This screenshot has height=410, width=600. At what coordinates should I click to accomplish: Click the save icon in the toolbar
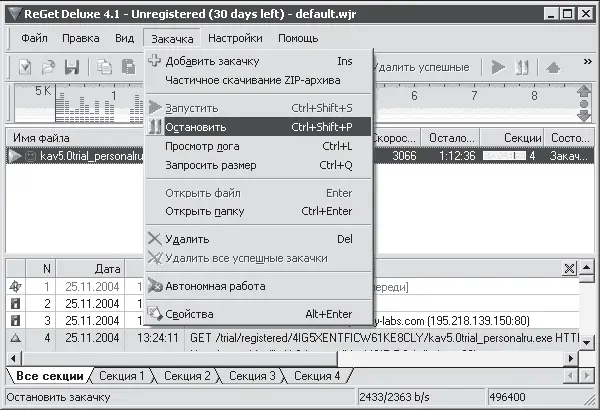pos(72,67)
